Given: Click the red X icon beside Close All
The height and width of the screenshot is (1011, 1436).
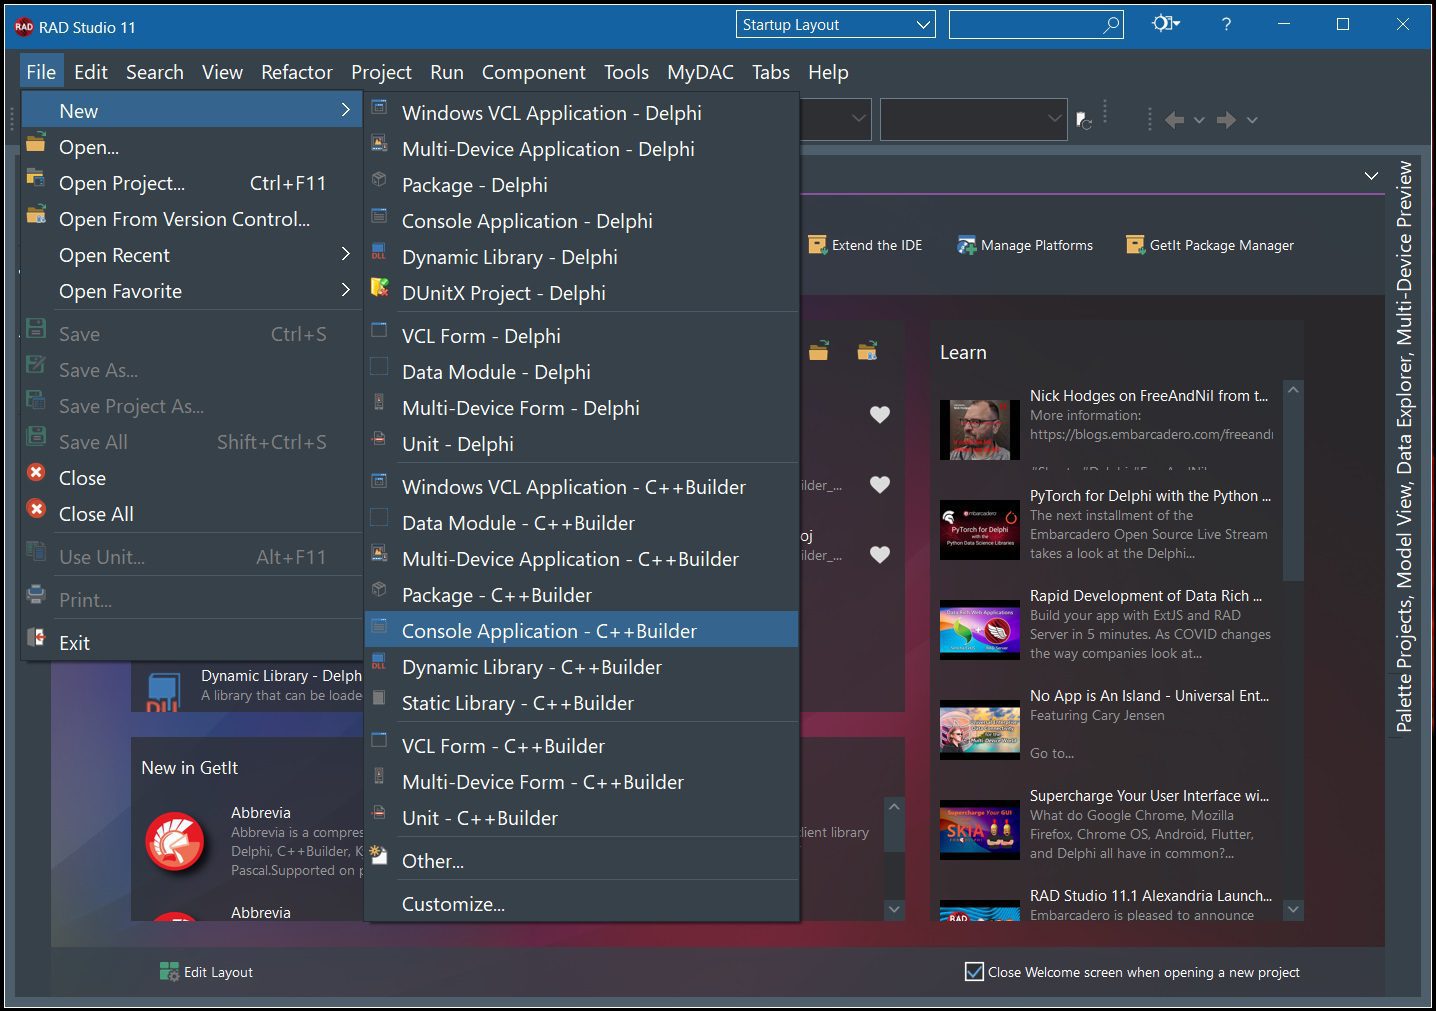Looking at the screenshot, I should [36, 510].
